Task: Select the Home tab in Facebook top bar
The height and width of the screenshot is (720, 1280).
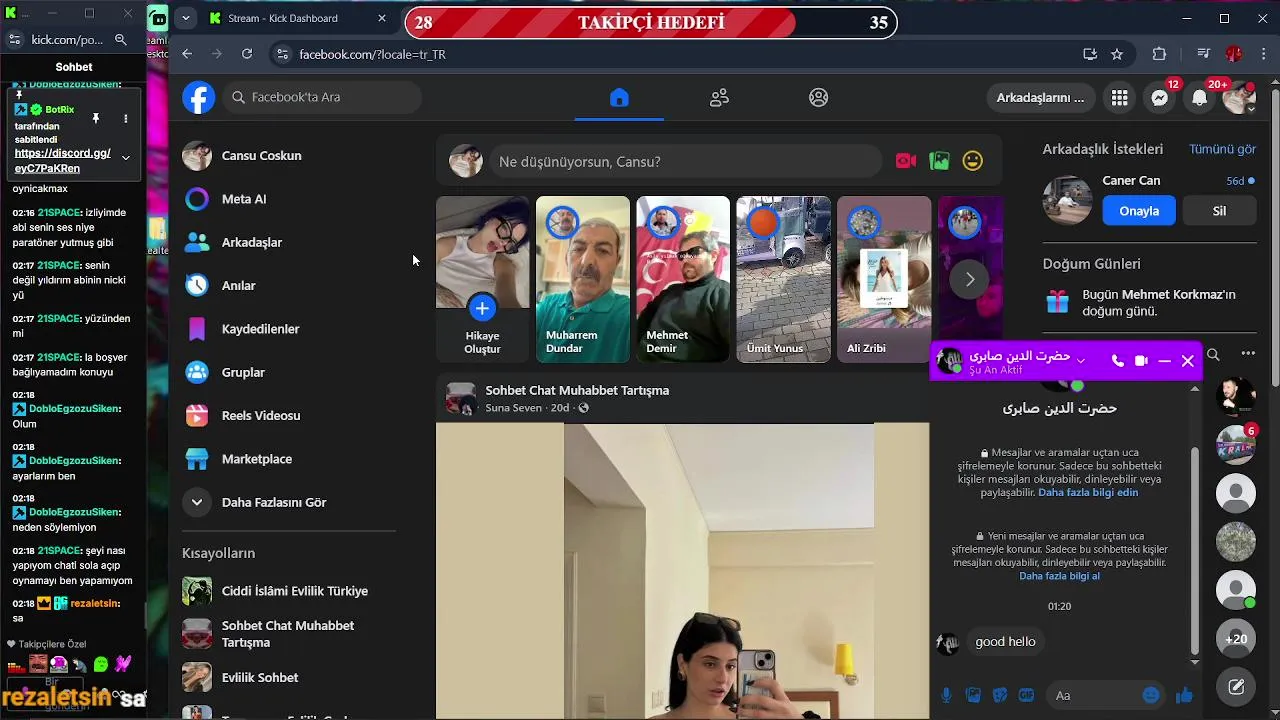Action: coord(619,97)
